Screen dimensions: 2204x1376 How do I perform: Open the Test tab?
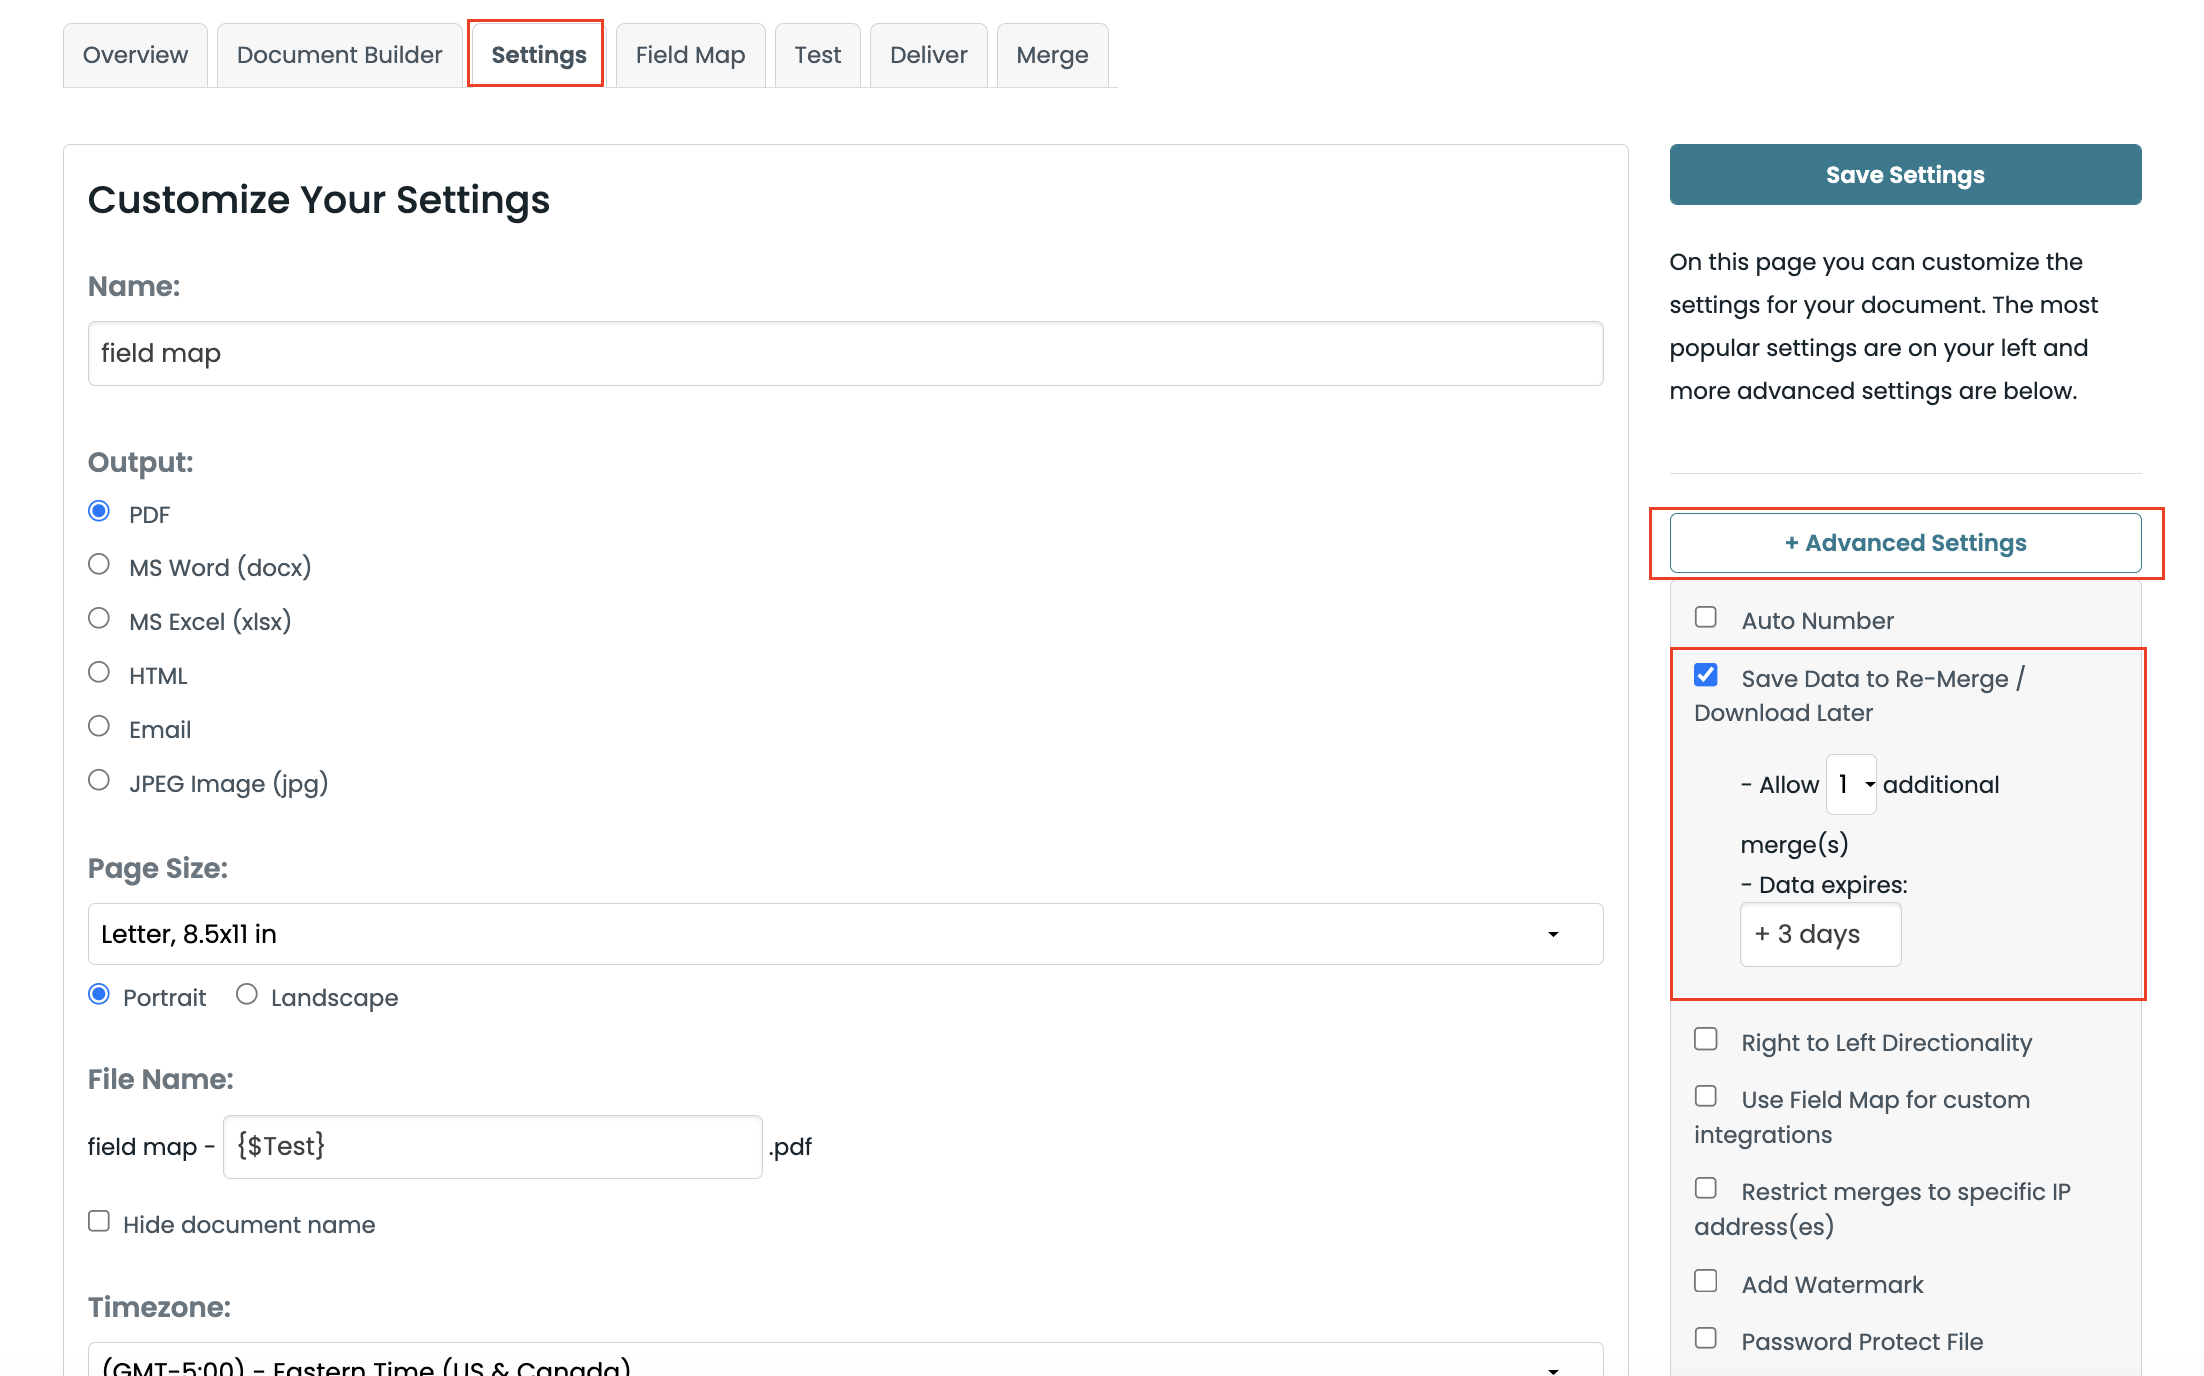click(x=817, y=55)
